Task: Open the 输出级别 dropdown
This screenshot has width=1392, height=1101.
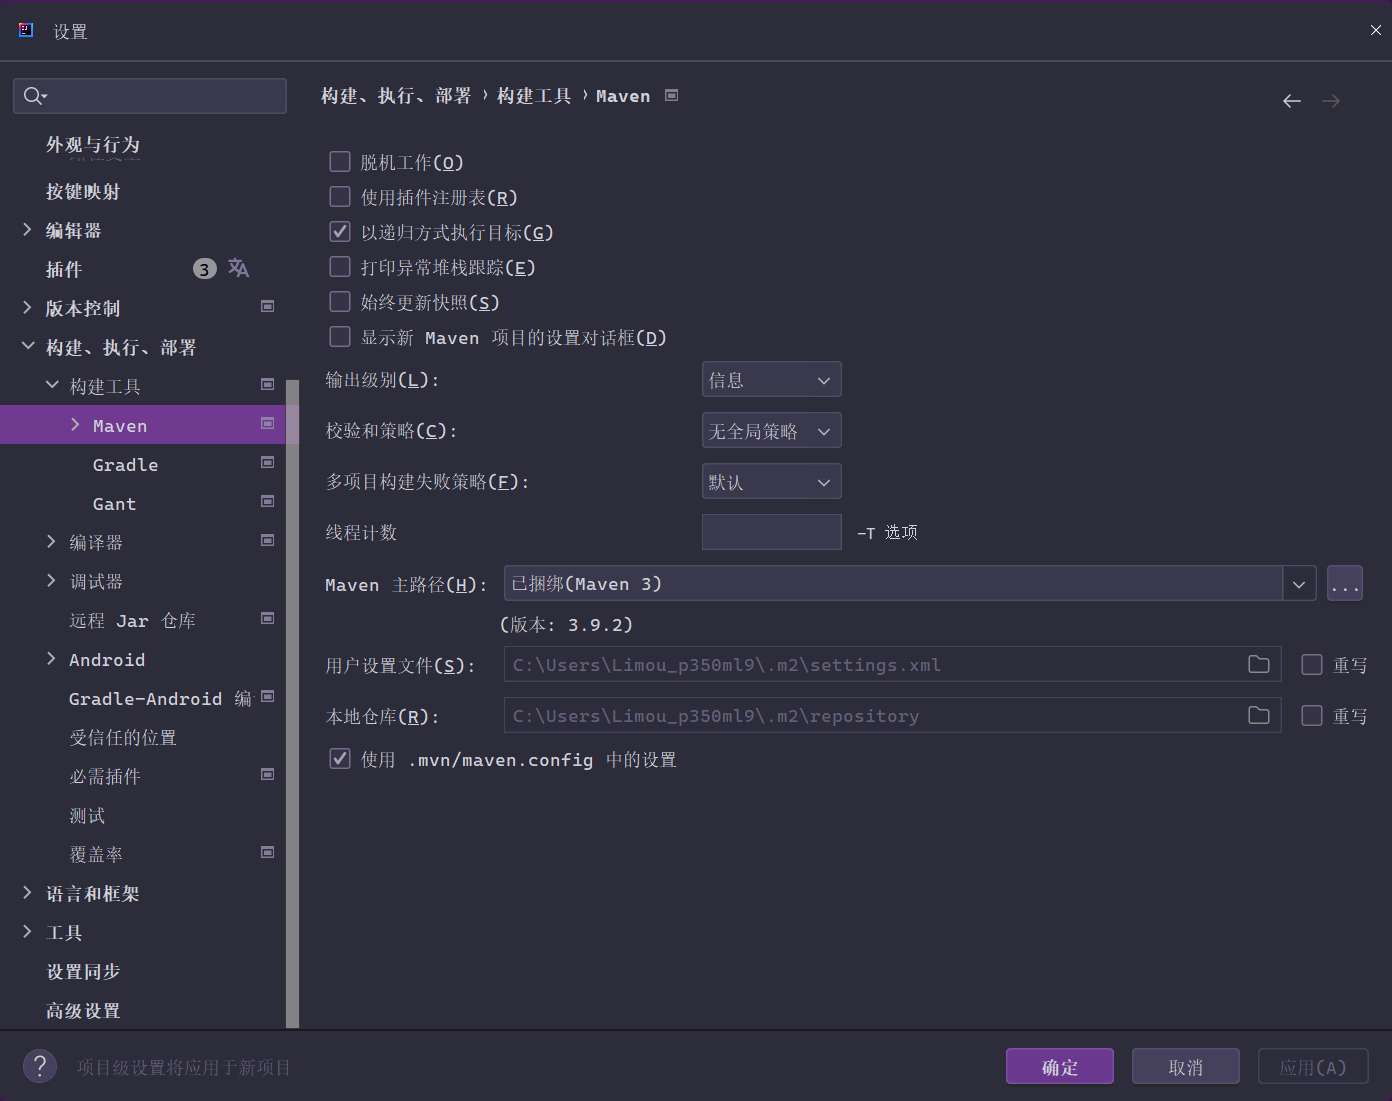Action: point(771,380)
